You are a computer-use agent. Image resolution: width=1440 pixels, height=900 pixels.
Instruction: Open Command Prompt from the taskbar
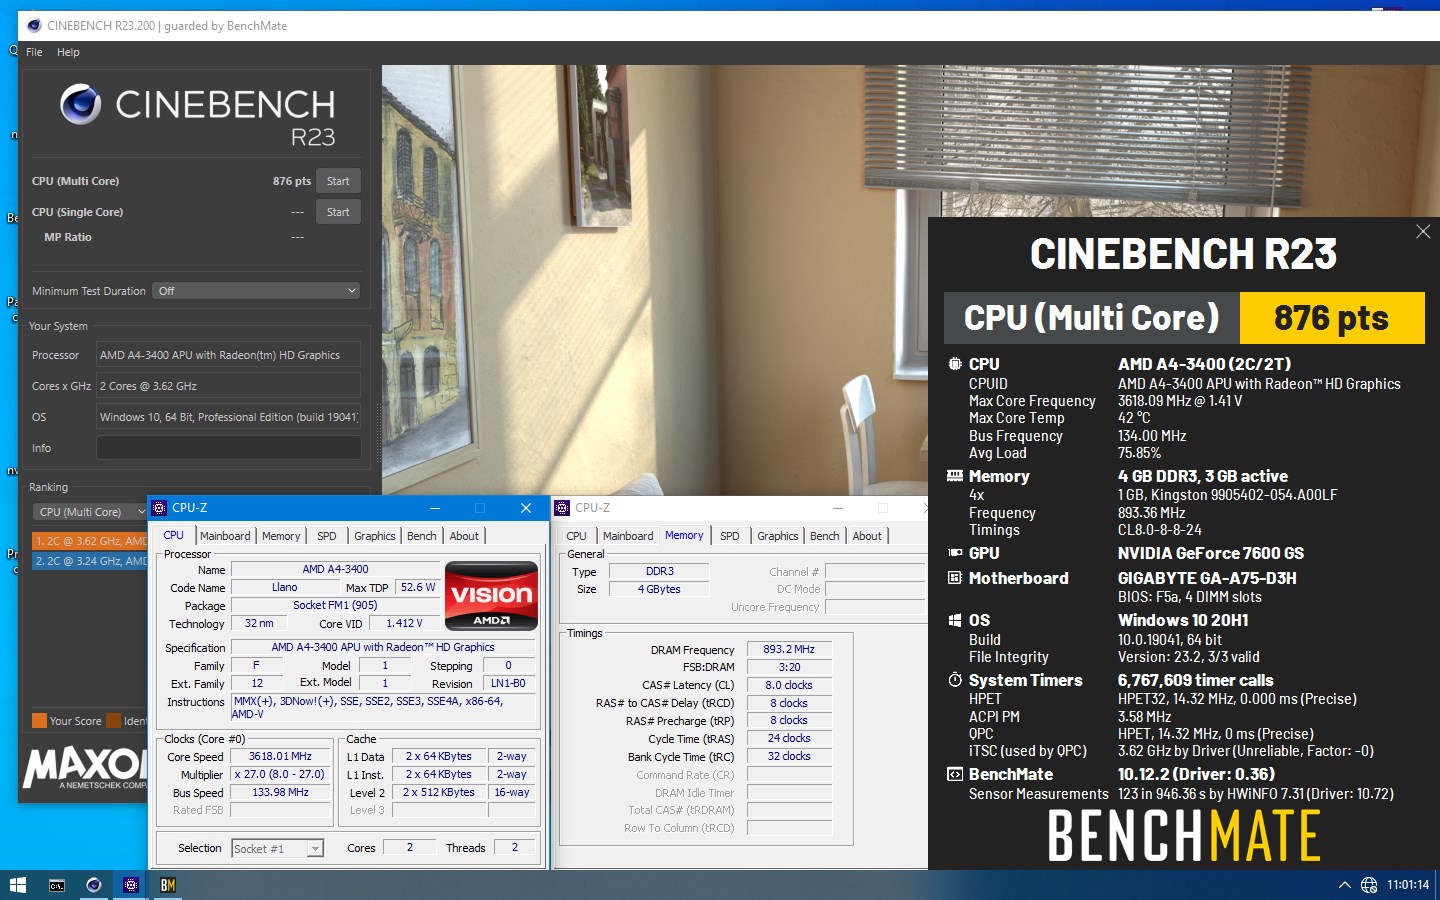(x=57, y=885)
